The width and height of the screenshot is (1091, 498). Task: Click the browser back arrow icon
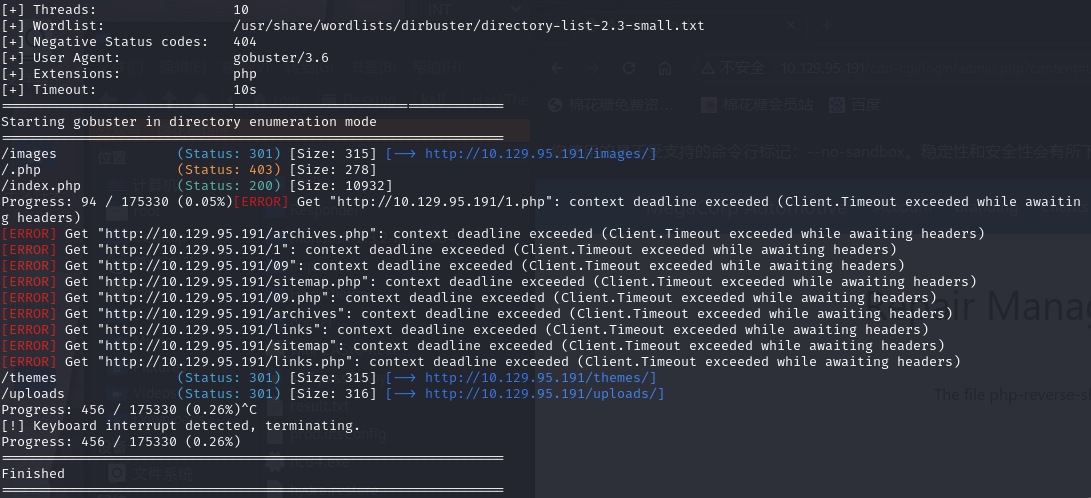pos(557,68)
